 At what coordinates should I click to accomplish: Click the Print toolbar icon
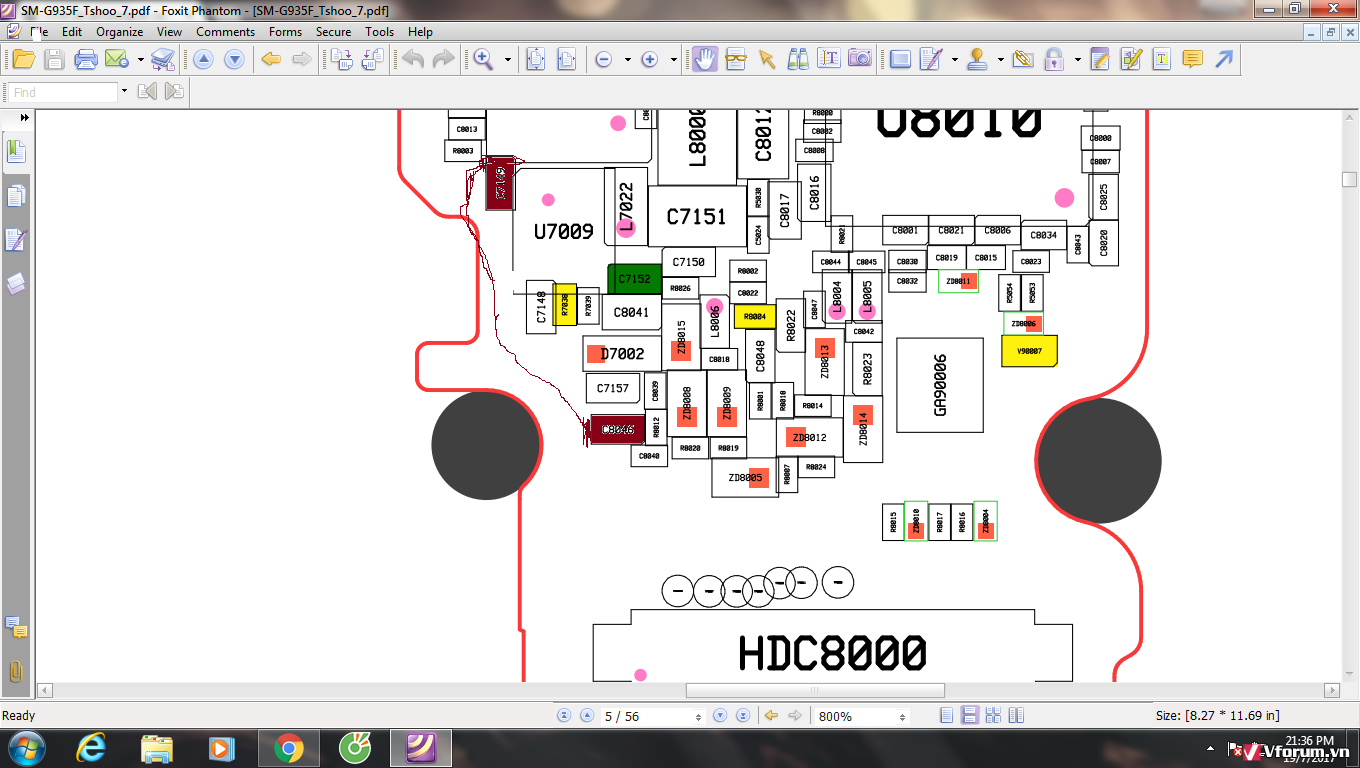pyautogui.click(x=86, y=60)
